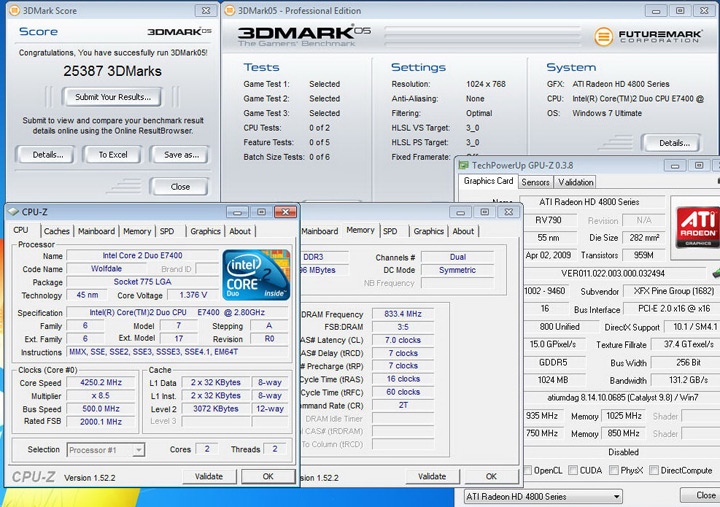Click the Bus Speed value 500.0 MHz
Image resolution: width=720 pixels, height=507 pixels.
pos(101,409)
